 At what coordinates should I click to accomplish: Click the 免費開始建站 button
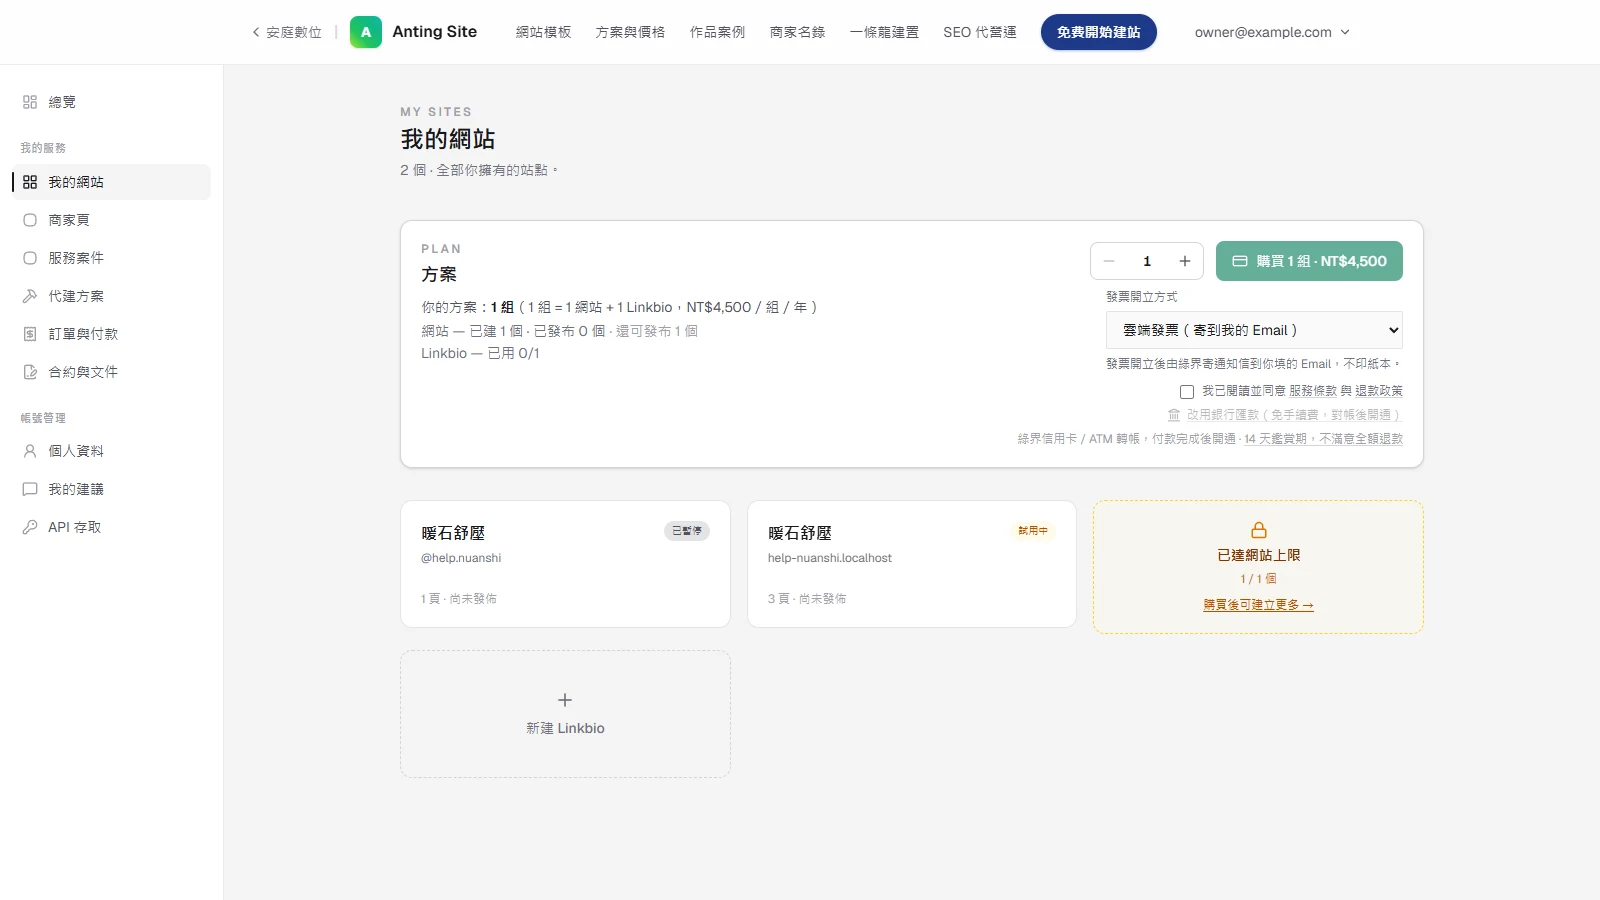click(x=1099, y=32)
